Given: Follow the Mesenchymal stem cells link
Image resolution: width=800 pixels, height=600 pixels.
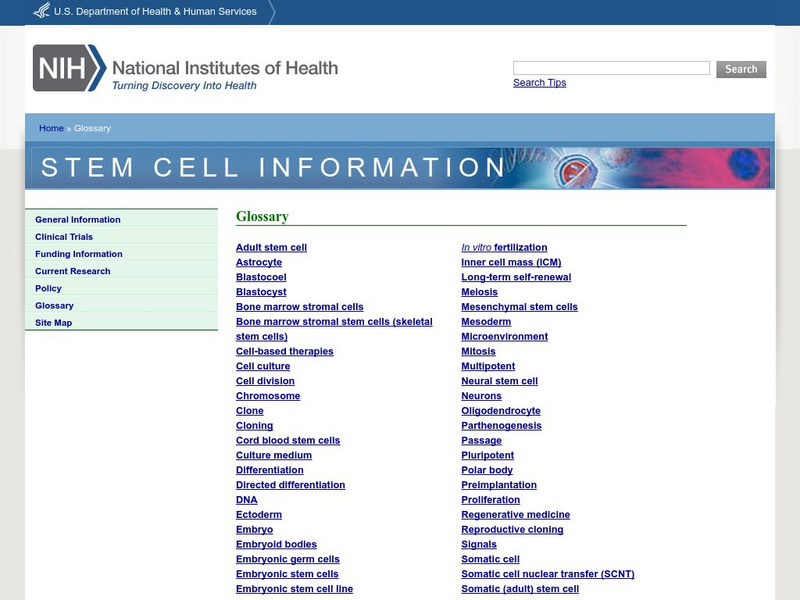Looking at the screenshot, I should 519,307.
